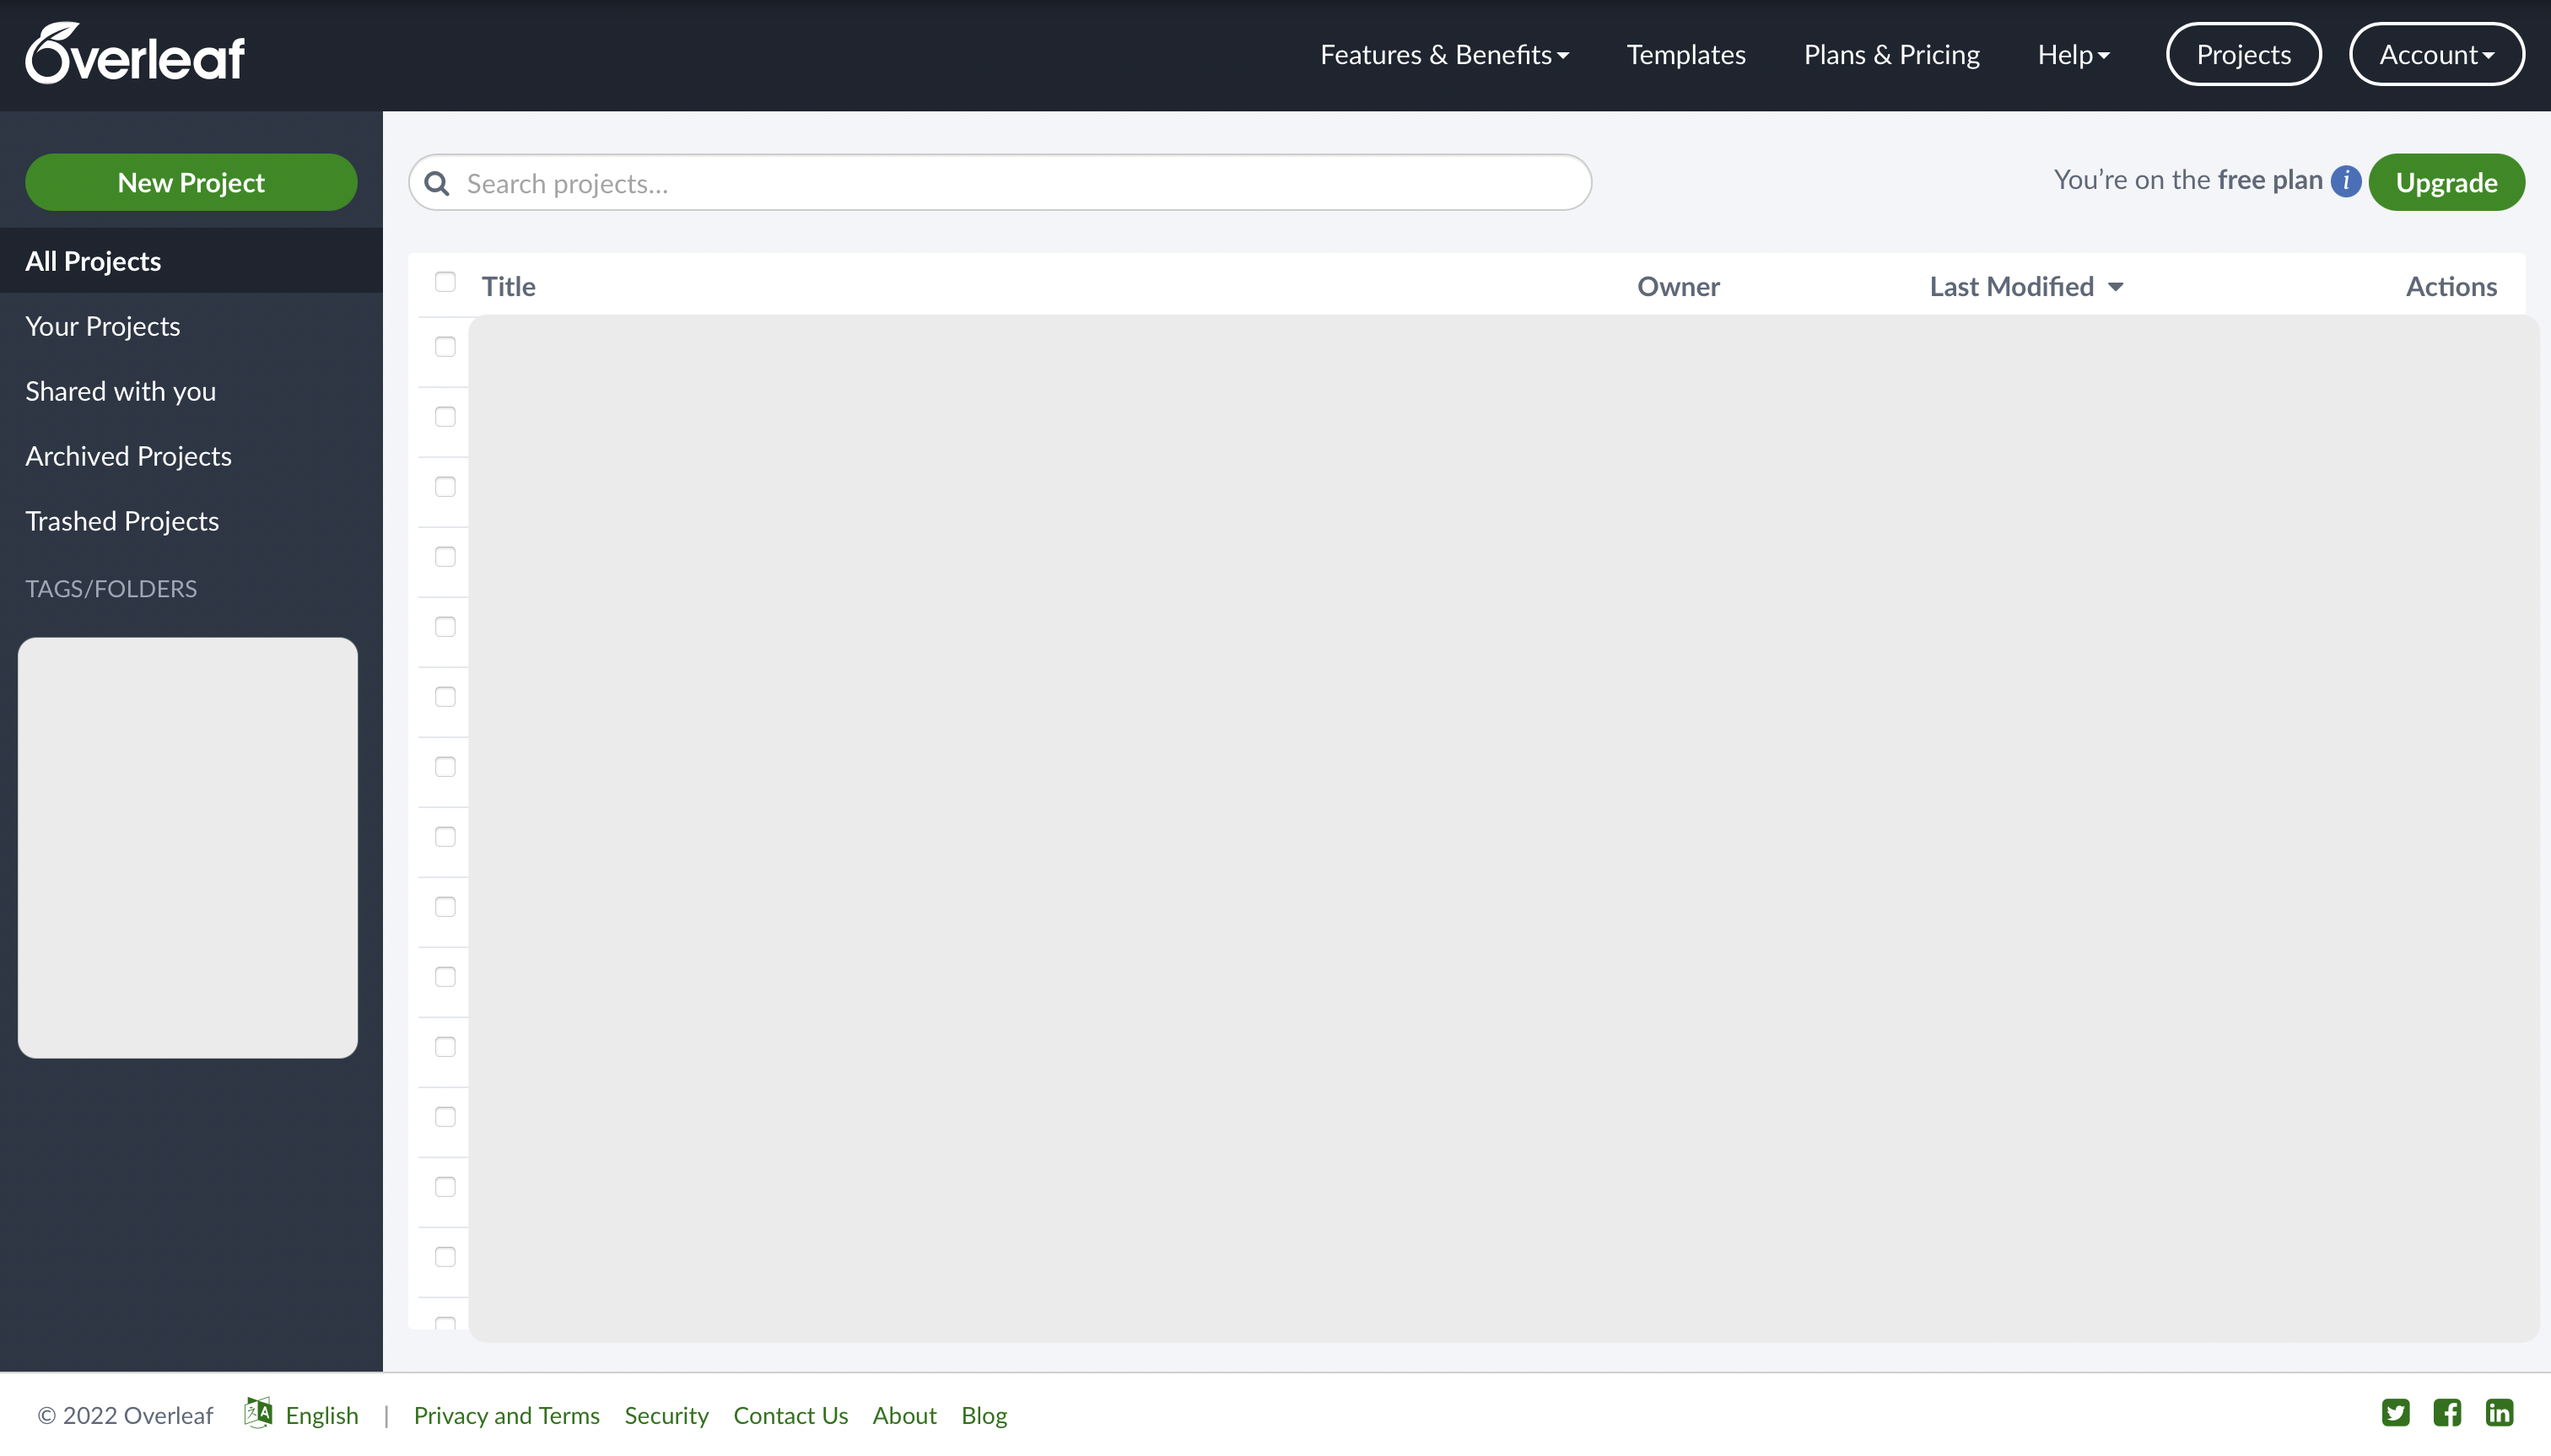Screen dimensions: 2551x1456
Task: Open the Help dropdown menu
Action: [2073, 54]
